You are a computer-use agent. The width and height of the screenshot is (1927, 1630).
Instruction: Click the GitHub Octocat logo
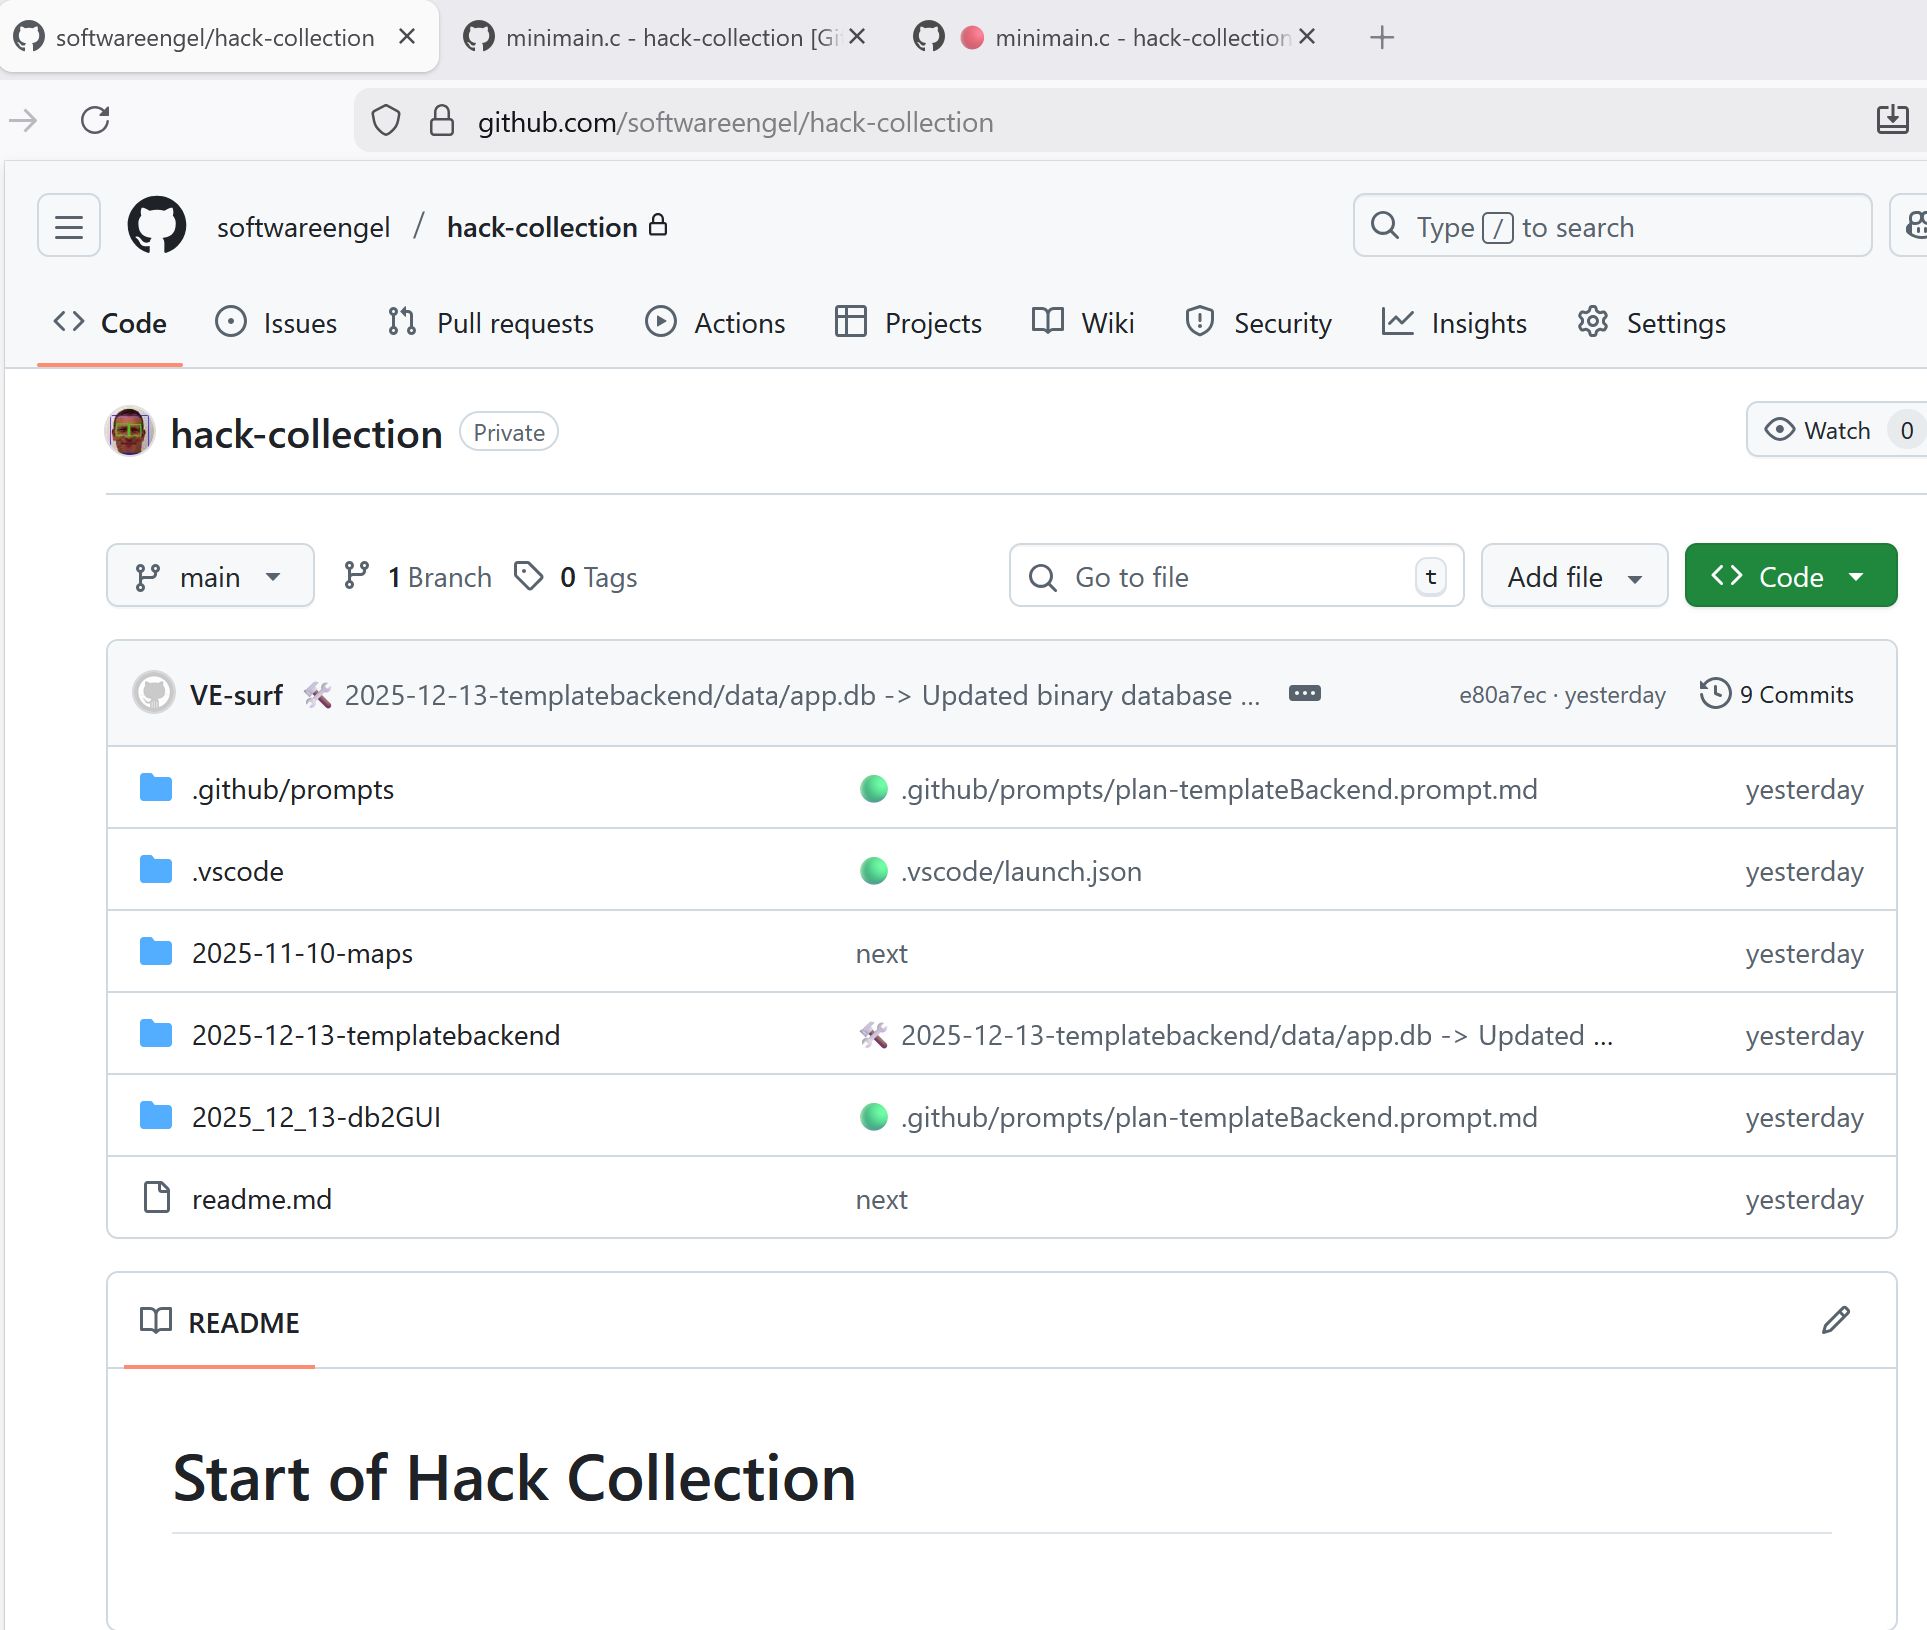(157, 226)
